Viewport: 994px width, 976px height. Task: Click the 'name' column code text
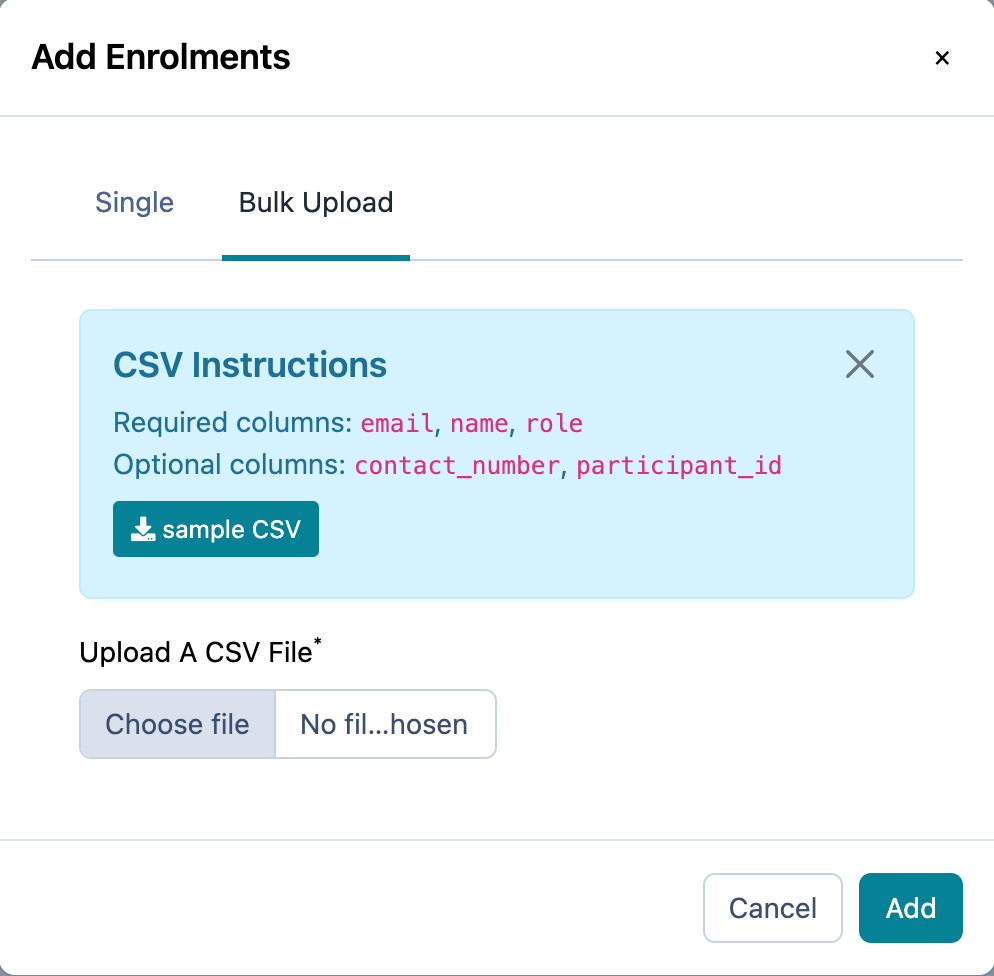pyautogui.click(x=479, y=423)
